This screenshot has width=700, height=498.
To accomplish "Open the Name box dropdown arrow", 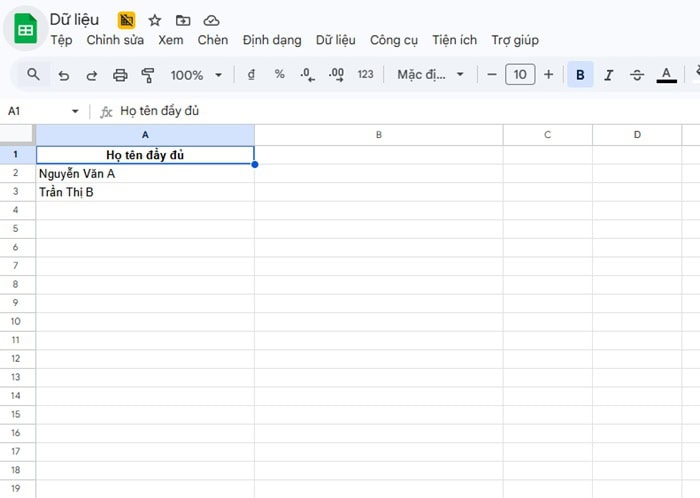I will point(75,111).
